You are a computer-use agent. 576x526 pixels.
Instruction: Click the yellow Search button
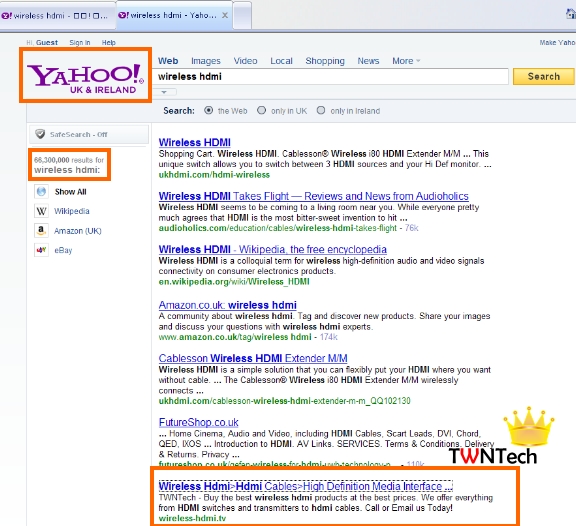tap(544, 76)
